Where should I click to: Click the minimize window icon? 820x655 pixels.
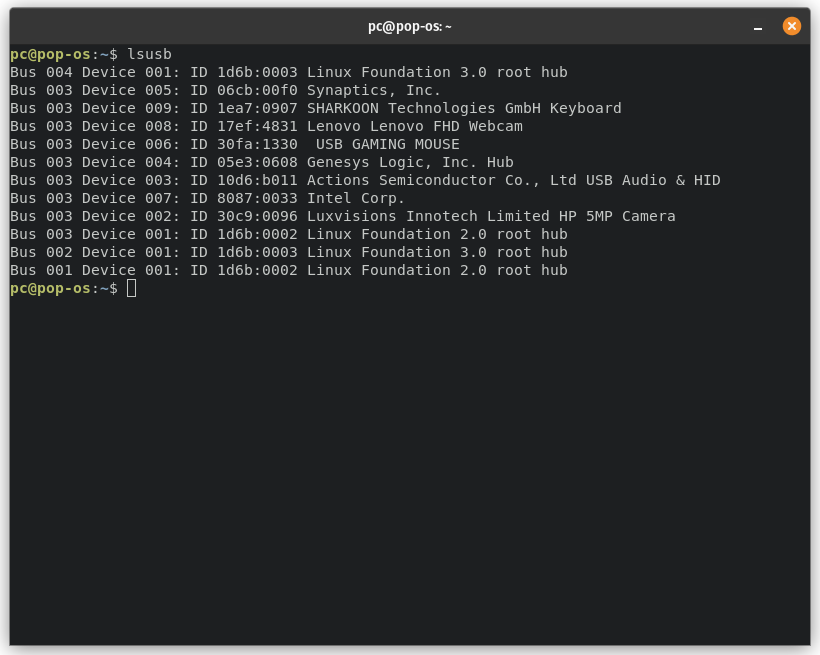[760, 27]
